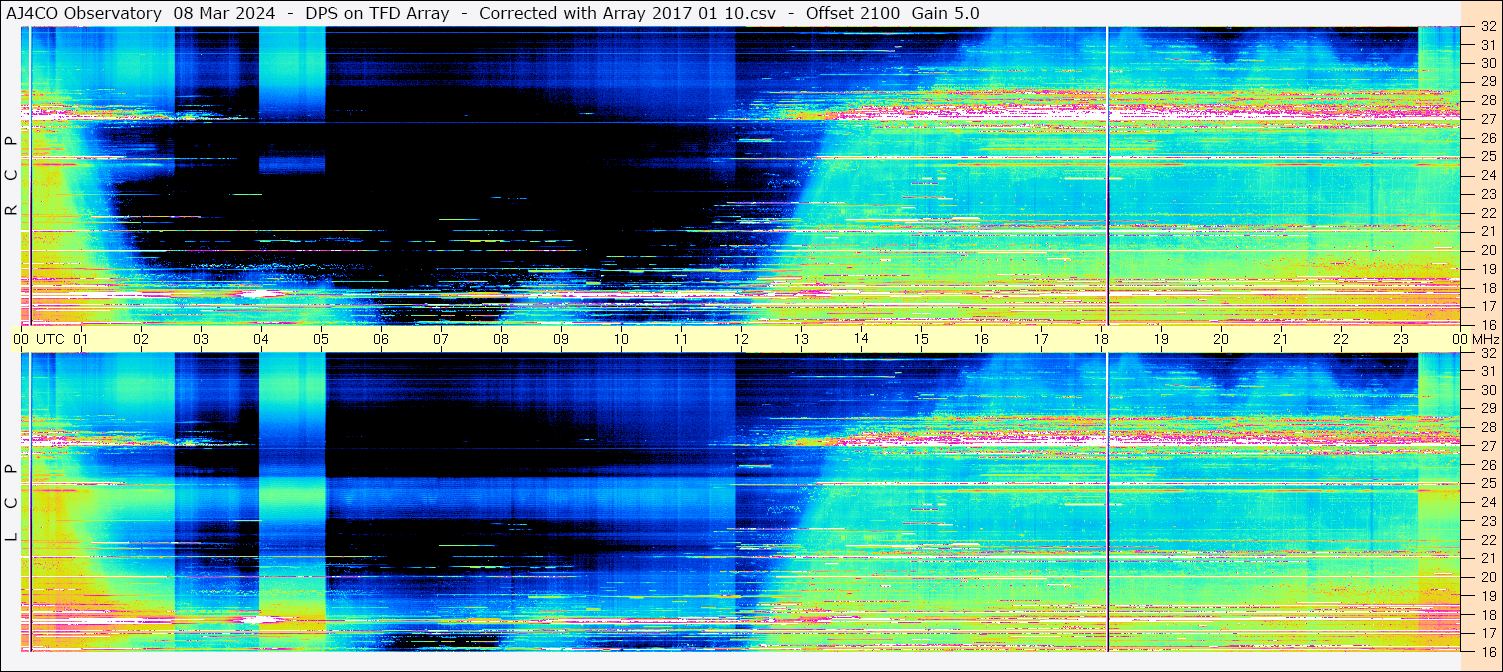Screen dimensions: 1503x672
Task: Click the 16 hour label on the UTC axis
Action: 981,339
